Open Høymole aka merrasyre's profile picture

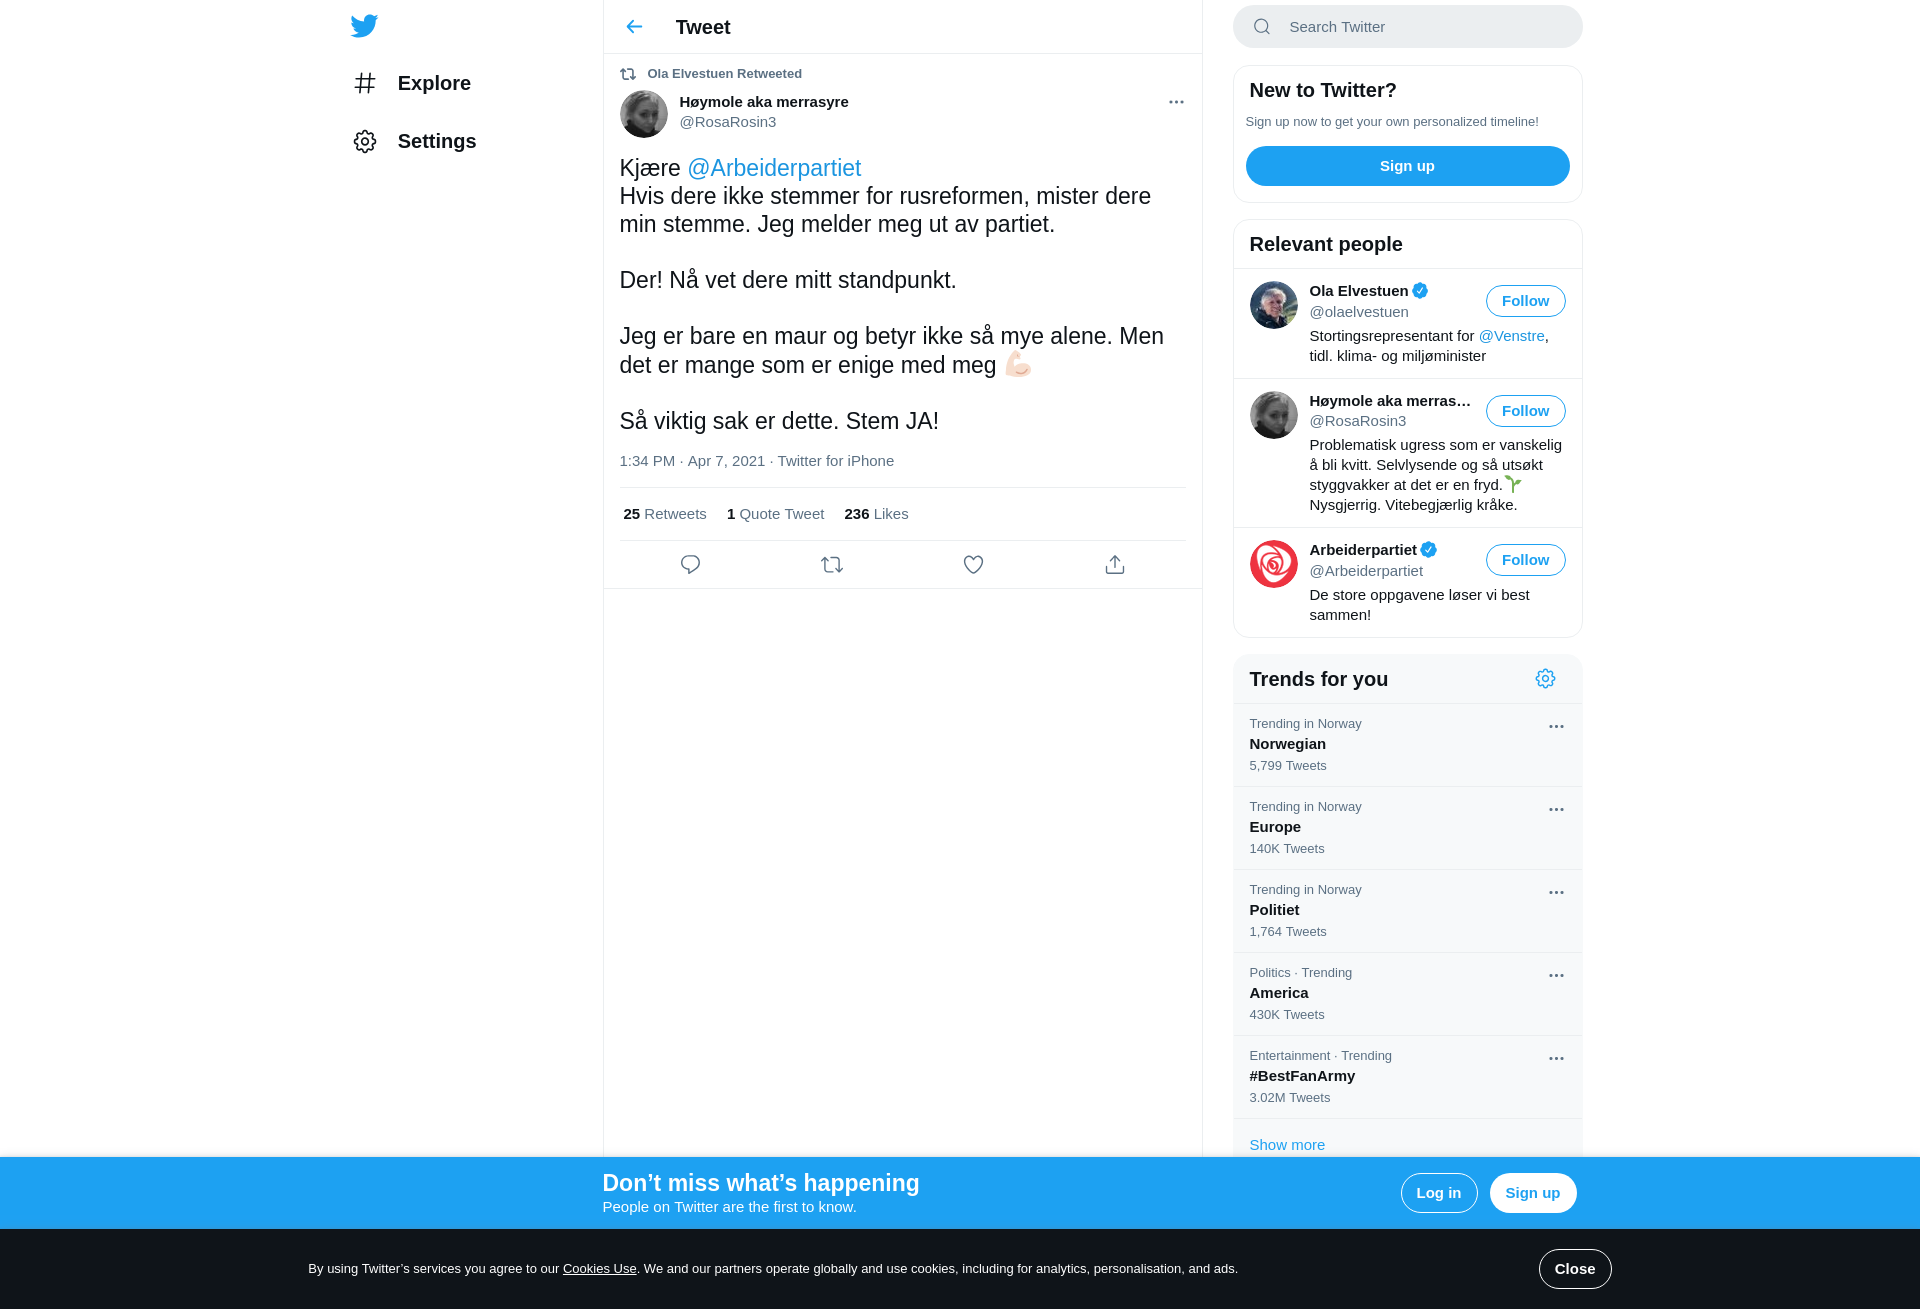[644, 114]
